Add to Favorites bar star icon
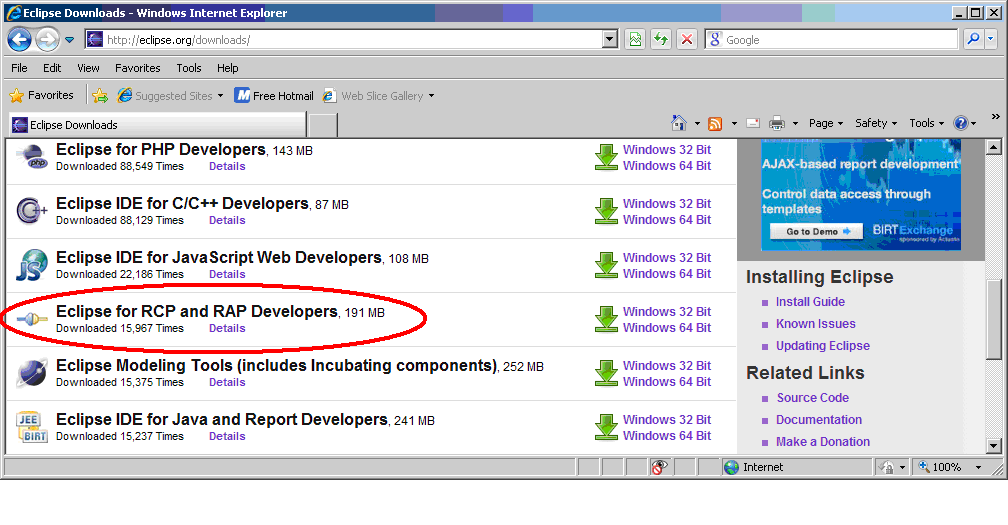This screenshot has height=525, width=1008. tap(100, 96)
